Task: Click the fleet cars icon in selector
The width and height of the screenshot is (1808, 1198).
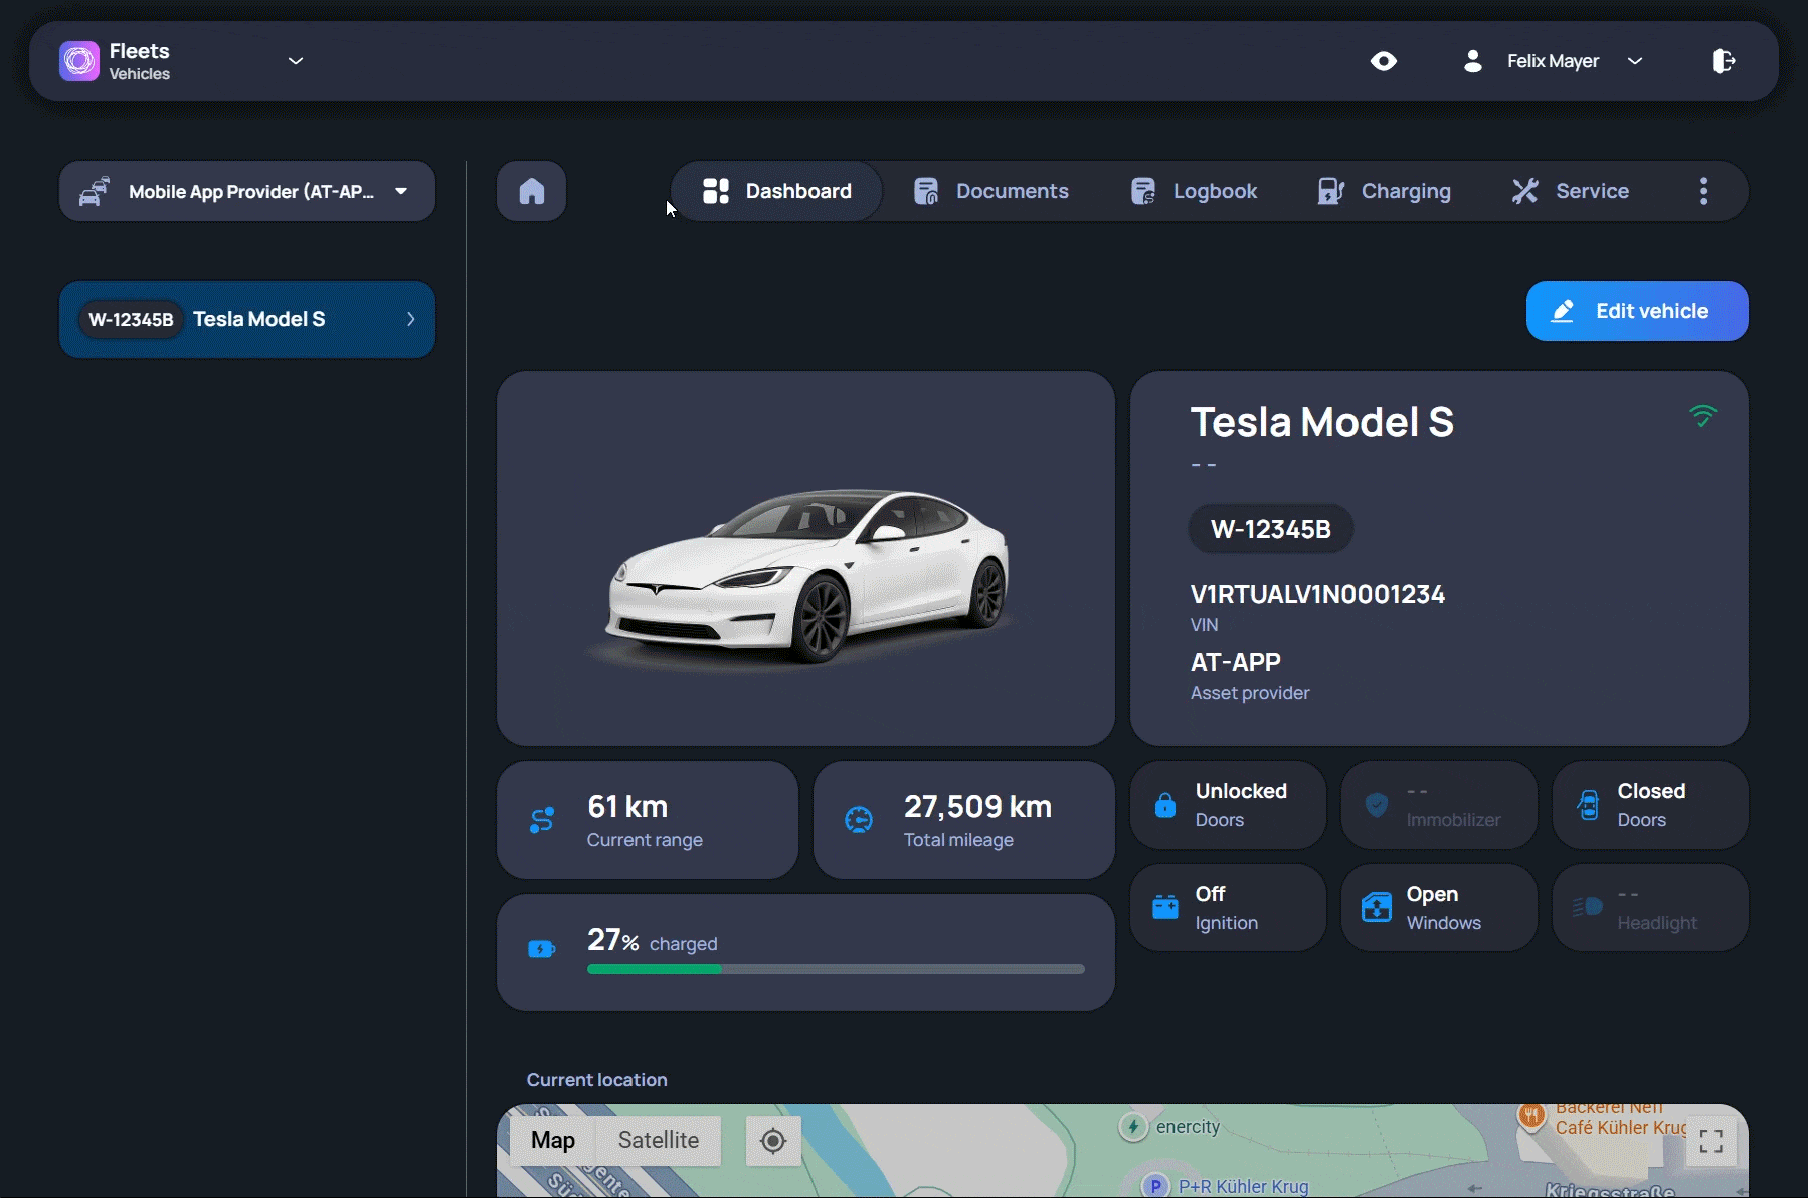Action: point(94,191)
